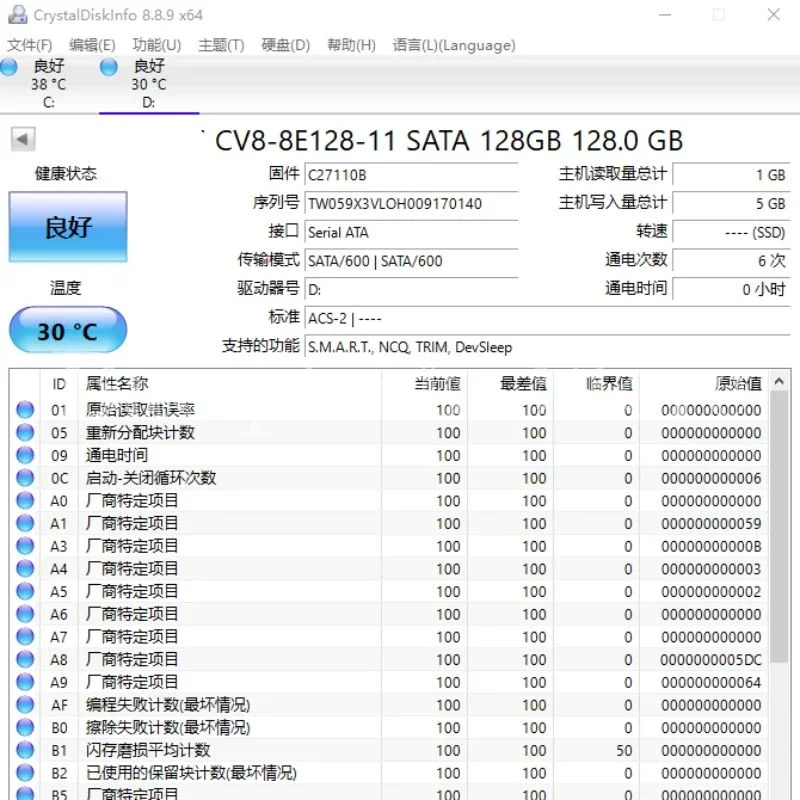Open the 功能(U) menu
Screen dimensions: 800x800
(x=157, y=45)
